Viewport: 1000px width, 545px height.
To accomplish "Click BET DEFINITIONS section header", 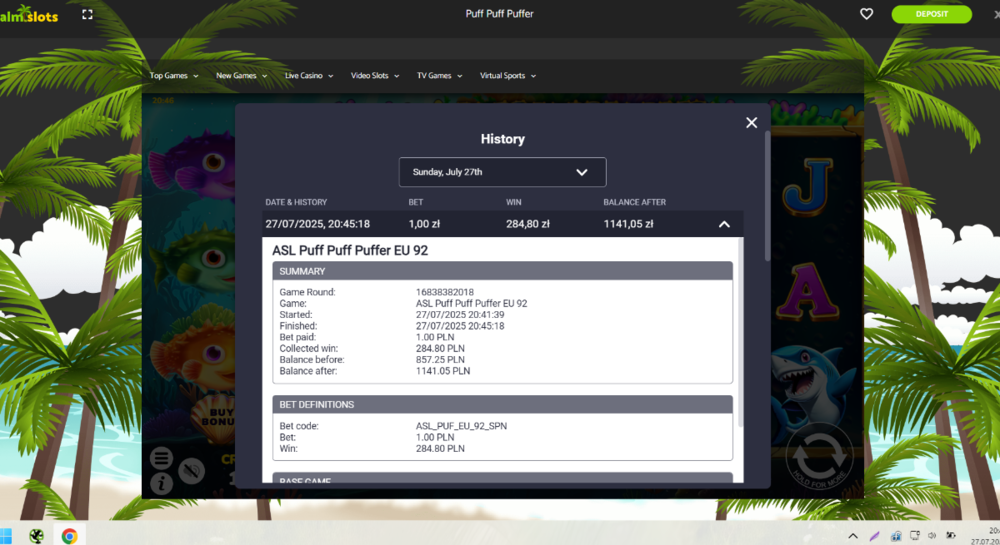I will [502, 405].
